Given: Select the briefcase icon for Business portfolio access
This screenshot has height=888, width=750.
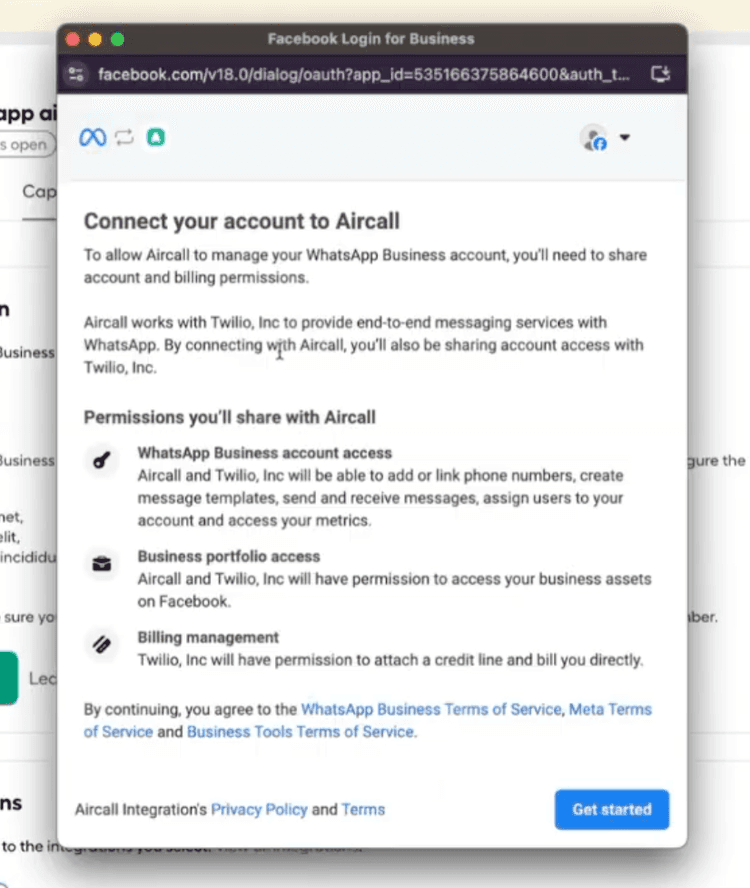Looking at the screenshot, I should point(101,564).
